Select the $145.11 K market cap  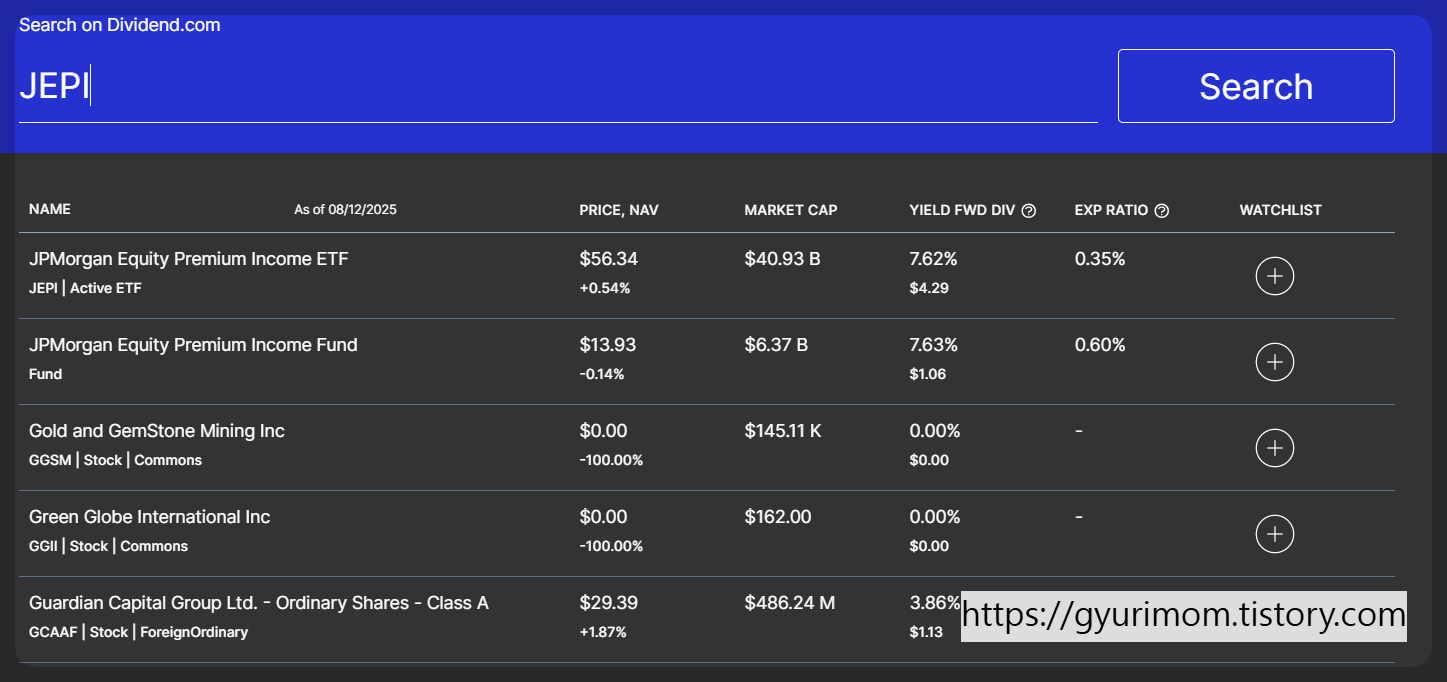[783, 431]
